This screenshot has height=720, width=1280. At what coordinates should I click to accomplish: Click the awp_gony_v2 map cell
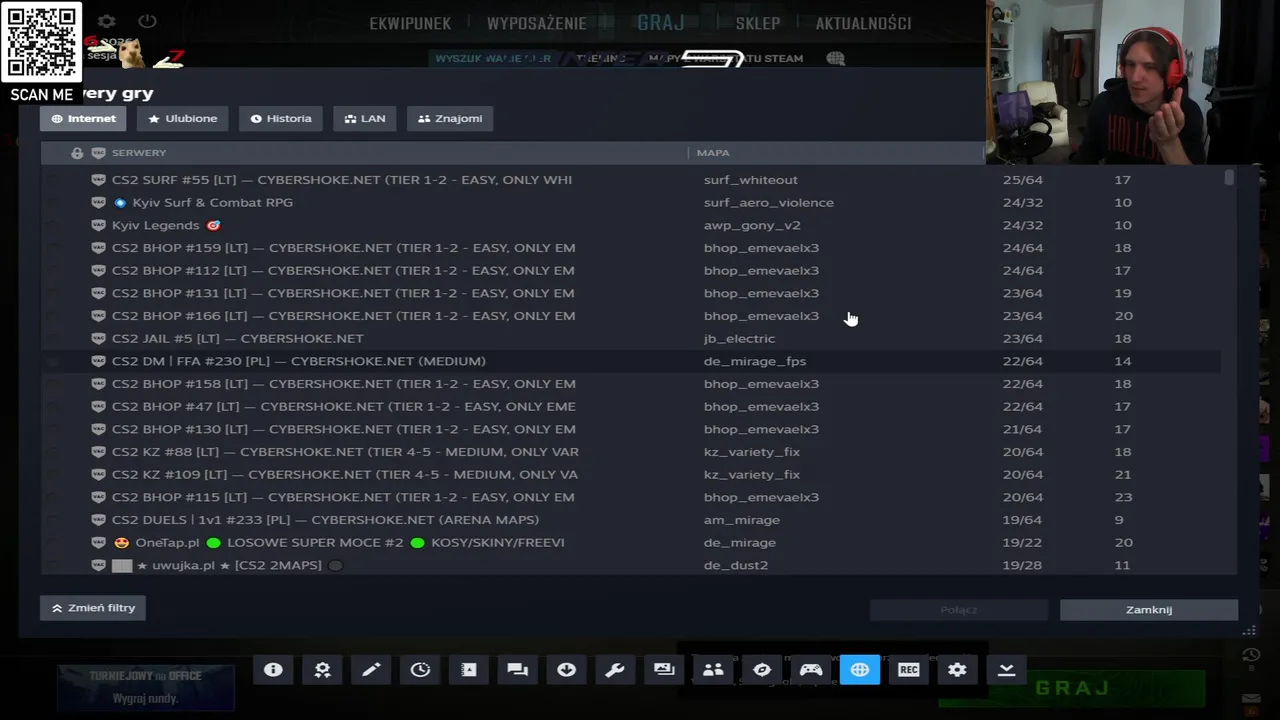point(752,225)
